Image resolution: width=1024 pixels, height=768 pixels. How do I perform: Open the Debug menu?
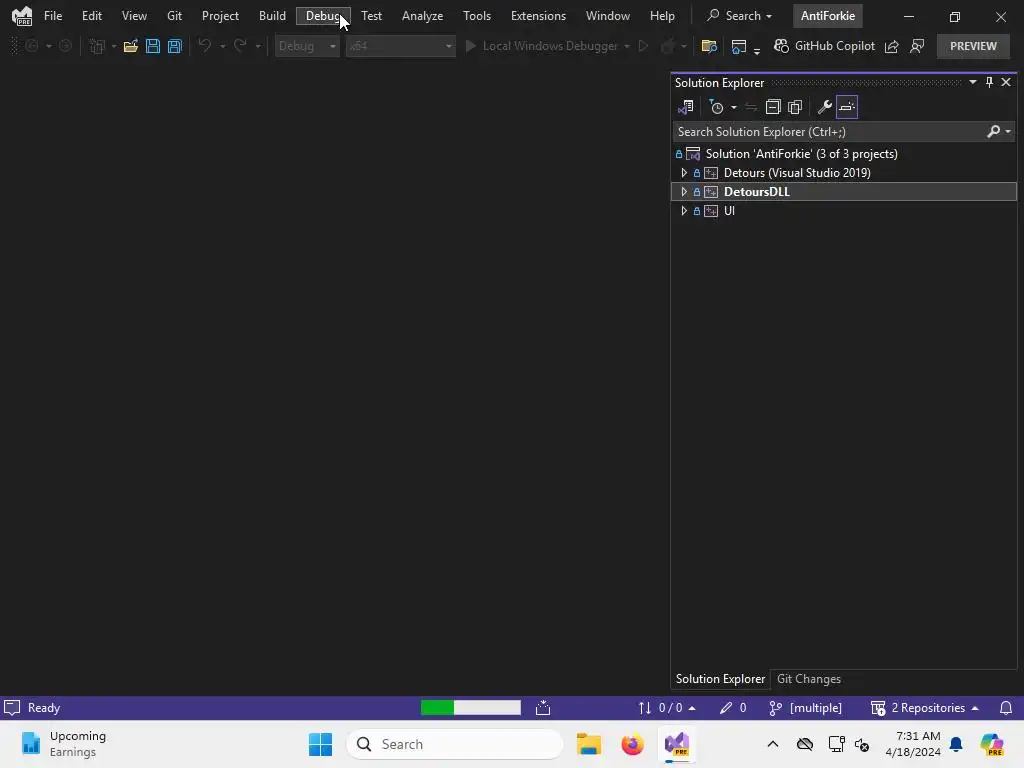pyautogui.click(x=323, y=16)
